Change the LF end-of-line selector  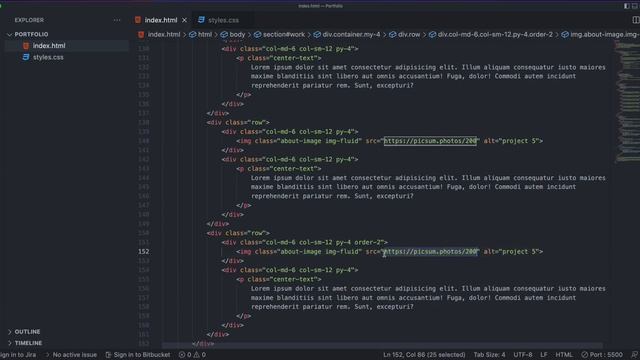544,355
